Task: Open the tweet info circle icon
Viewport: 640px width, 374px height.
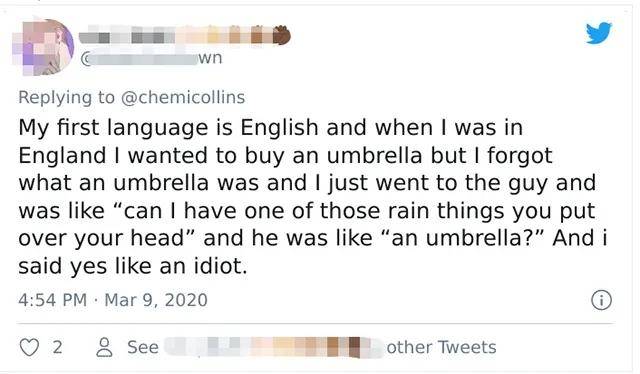Action: (601, 301)
